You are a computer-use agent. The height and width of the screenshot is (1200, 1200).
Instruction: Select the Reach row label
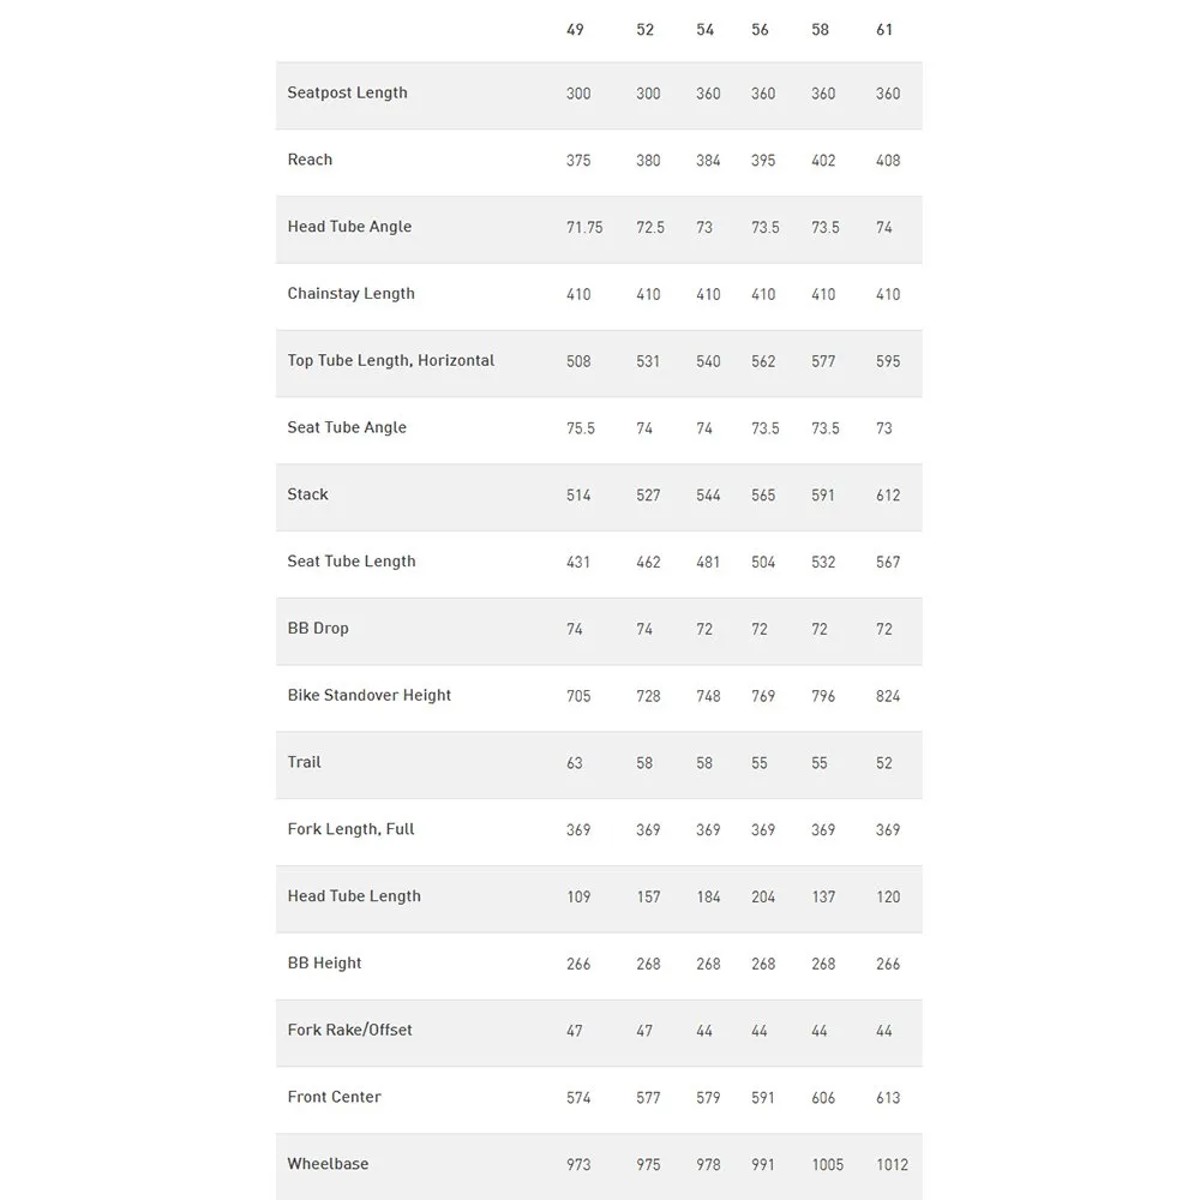click(x=310, y=160)
